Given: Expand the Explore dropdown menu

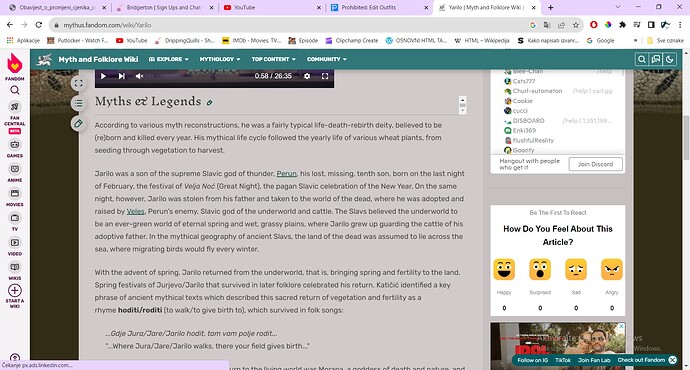Looking at the screenshot, I should pyautogui.click(x=169, y=59).
